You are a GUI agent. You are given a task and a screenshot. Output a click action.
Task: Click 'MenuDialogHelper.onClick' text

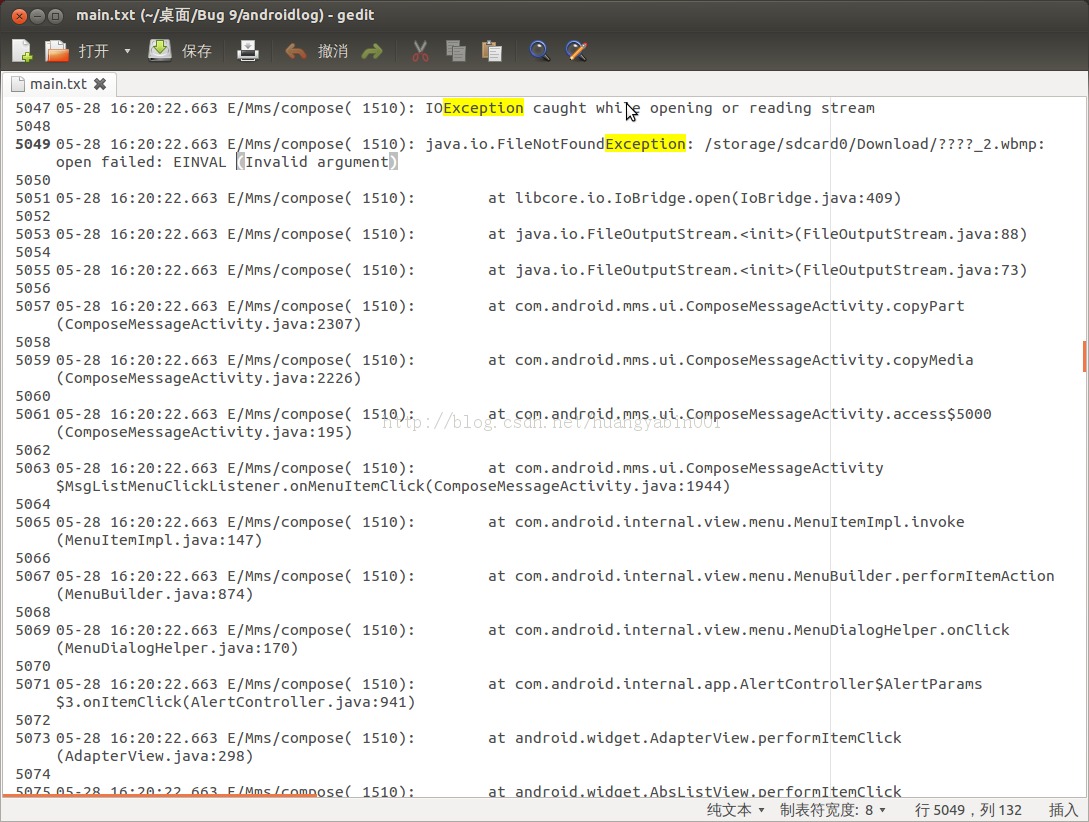pyautogui.click(x=901, y=631)
